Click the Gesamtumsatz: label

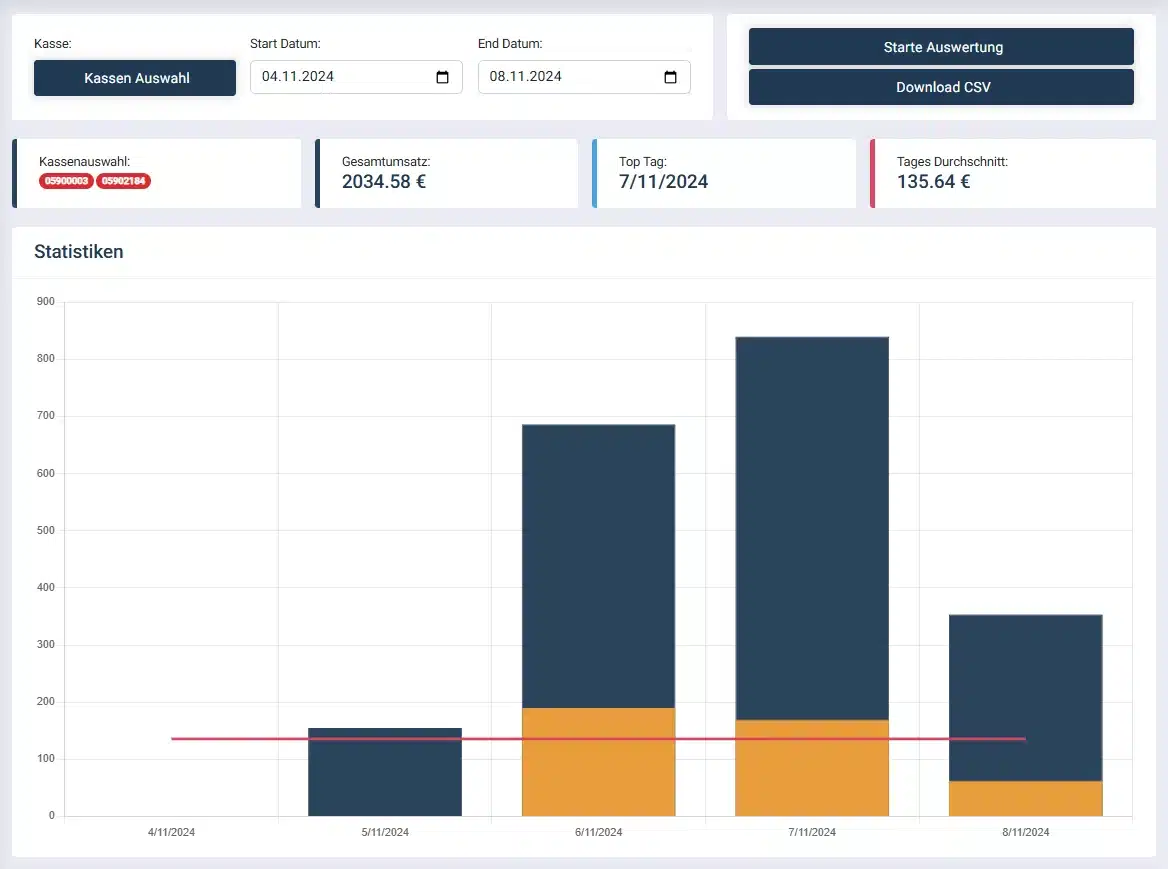tap(386, 162)
